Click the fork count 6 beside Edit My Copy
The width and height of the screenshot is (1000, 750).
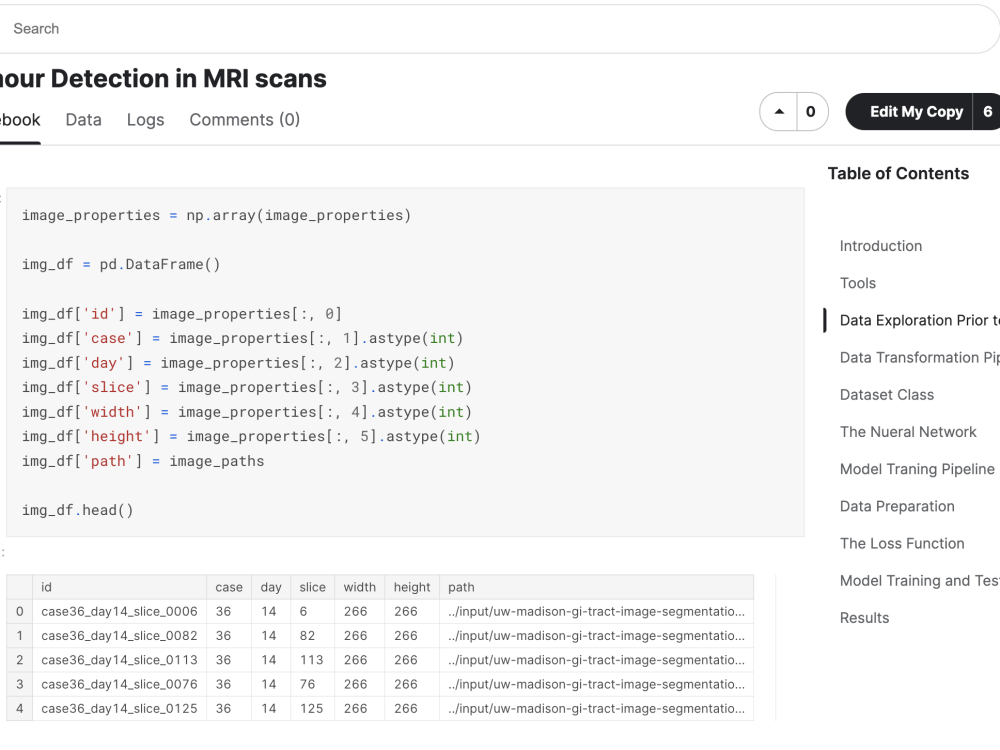point(987,112)
